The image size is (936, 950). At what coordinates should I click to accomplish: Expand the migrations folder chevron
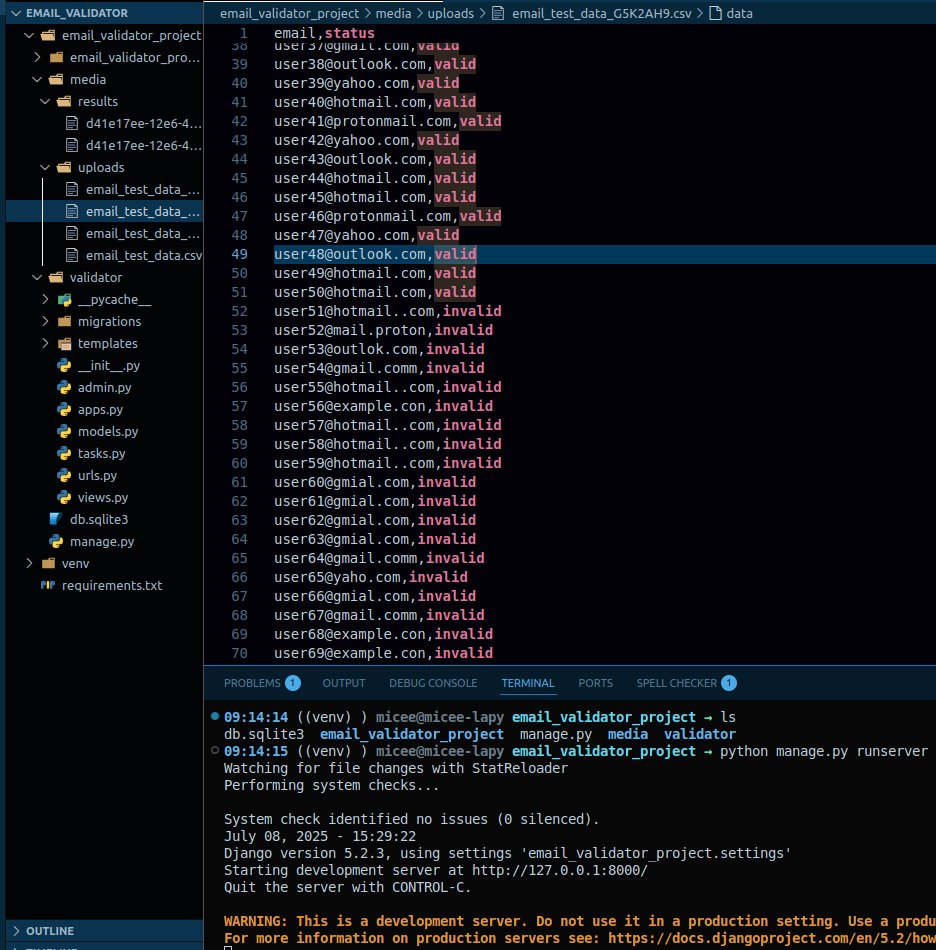click(45, 321)
